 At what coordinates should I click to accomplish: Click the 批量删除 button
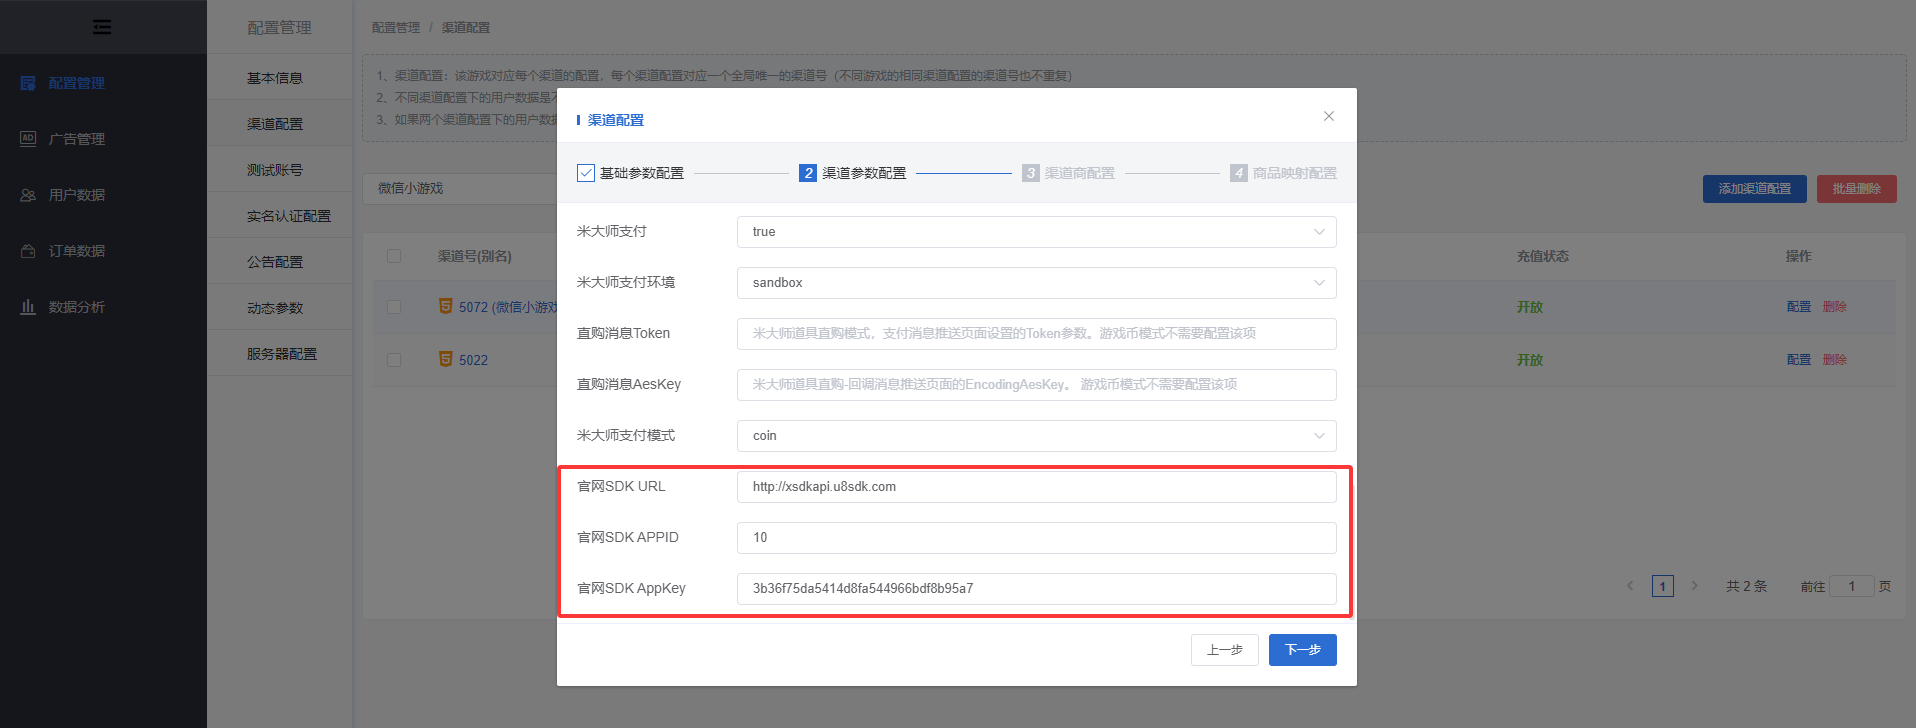(1857, 189)
